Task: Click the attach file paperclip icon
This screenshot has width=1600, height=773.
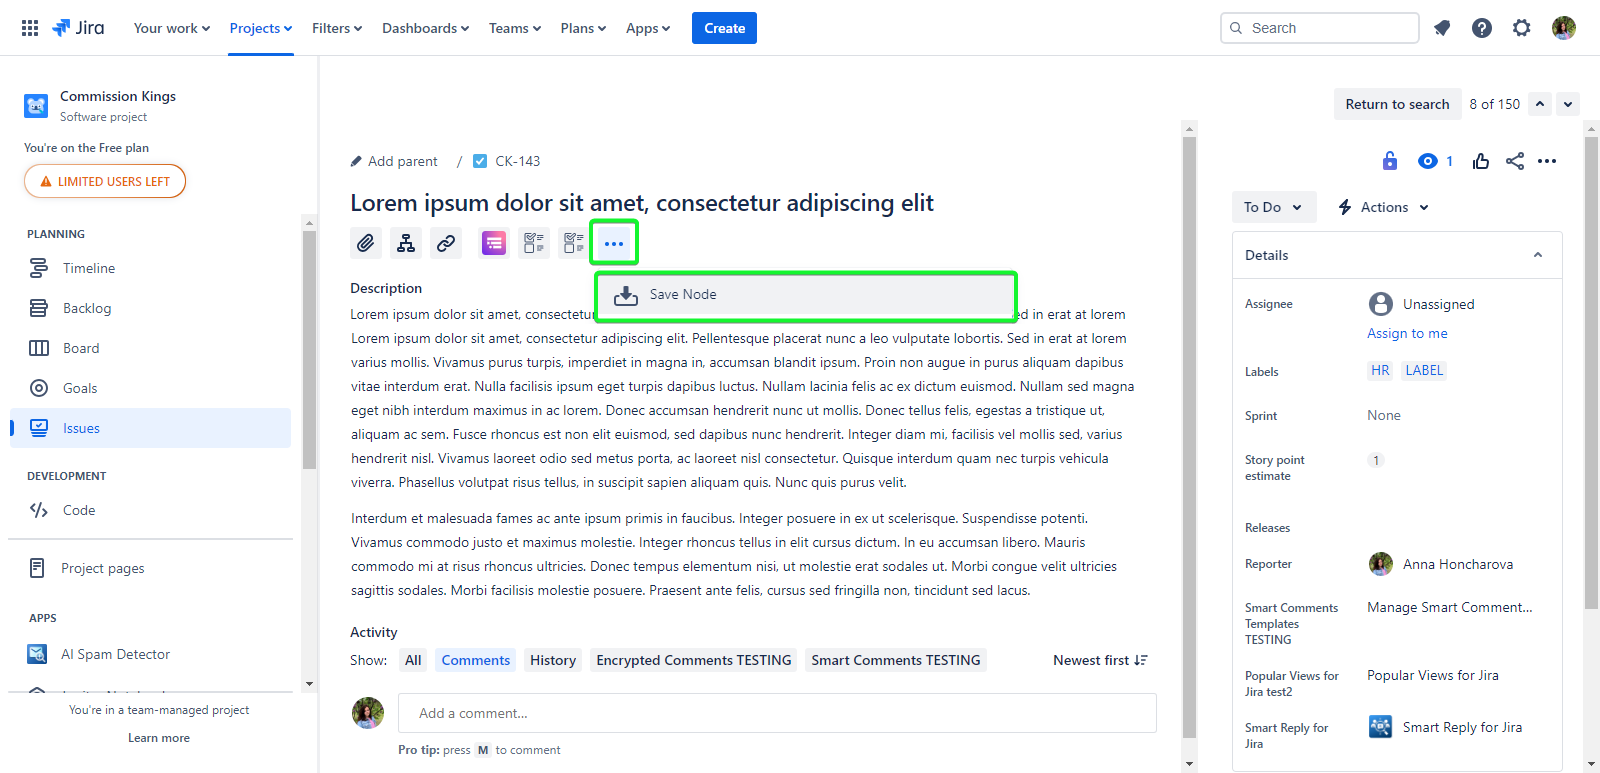Action: point(366,243)
